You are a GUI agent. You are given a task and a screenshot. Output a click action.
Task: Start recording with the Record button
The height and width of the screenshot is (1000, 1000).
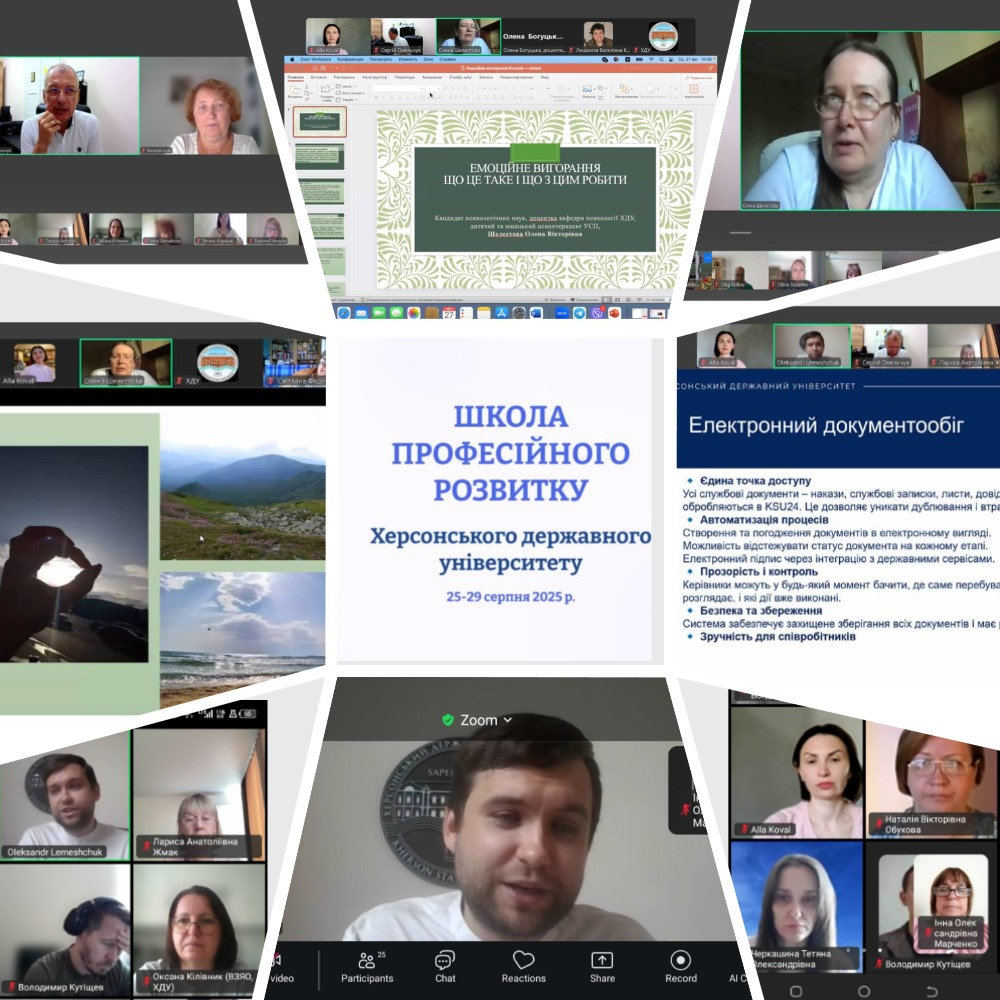(x=680, y=967)
